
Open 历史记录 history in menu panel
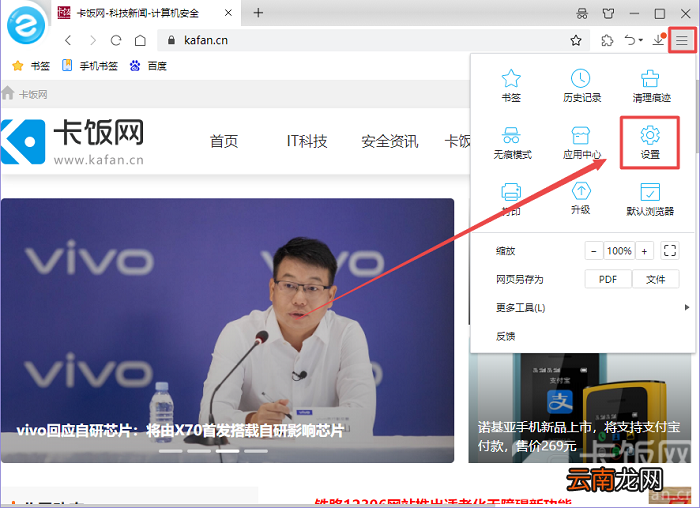tap(581, 86)
